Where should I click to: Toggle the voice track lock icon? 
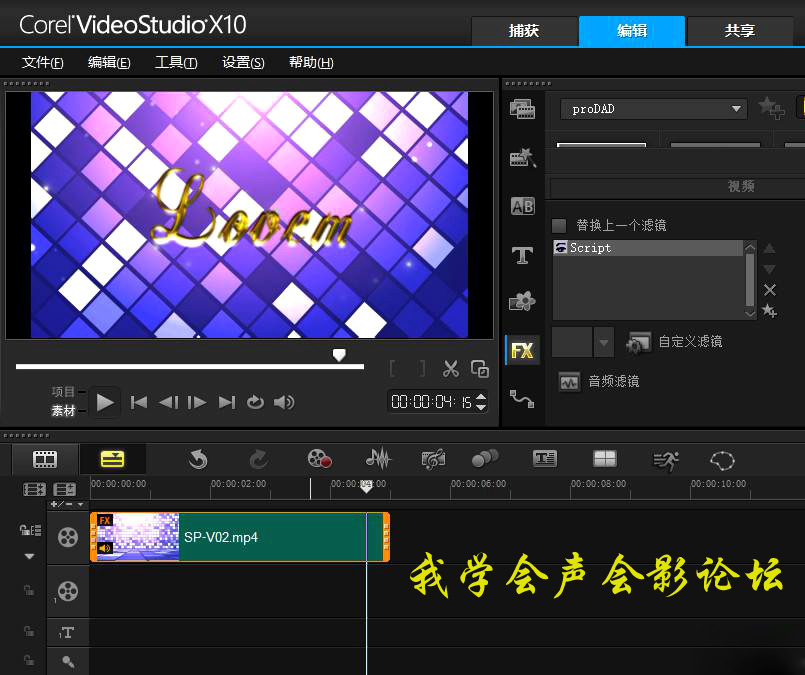[29, 660]
